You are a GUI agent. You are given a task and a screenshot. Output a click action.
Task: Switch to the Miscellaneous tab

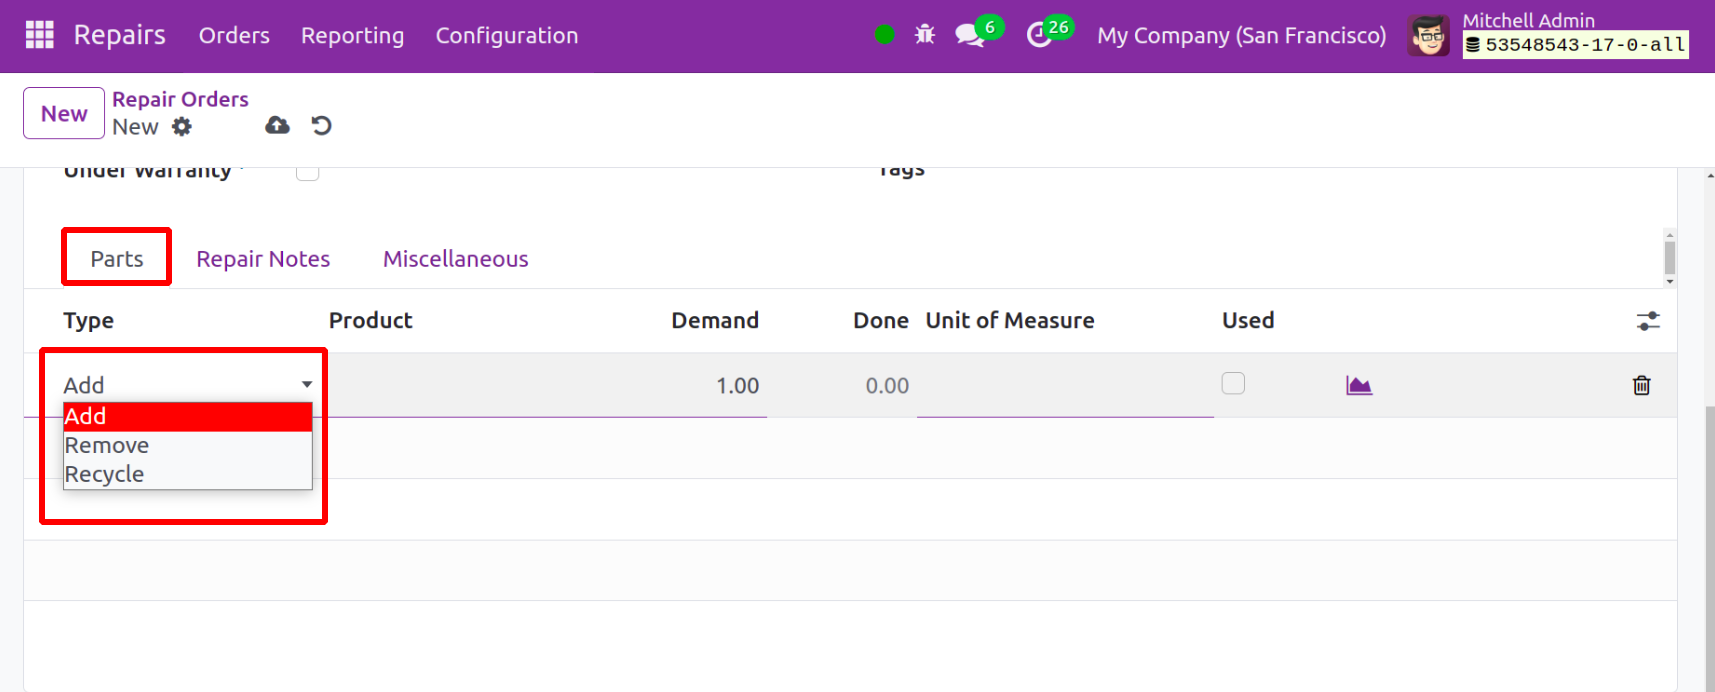click(x=456, y=259)
